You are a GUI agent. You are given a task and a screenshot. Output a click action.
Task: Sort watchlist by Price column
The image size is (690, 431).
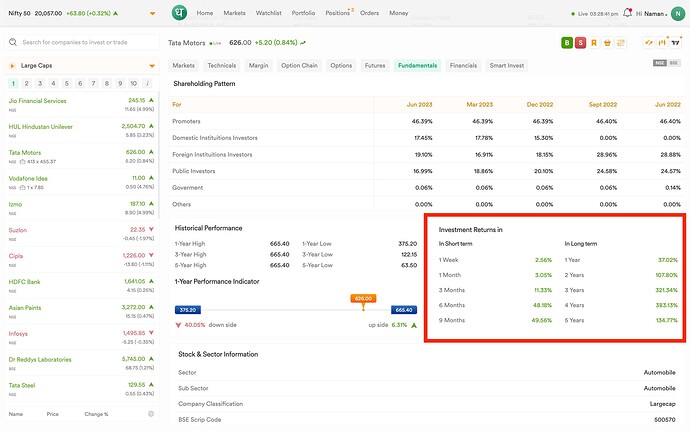point(52,414)
